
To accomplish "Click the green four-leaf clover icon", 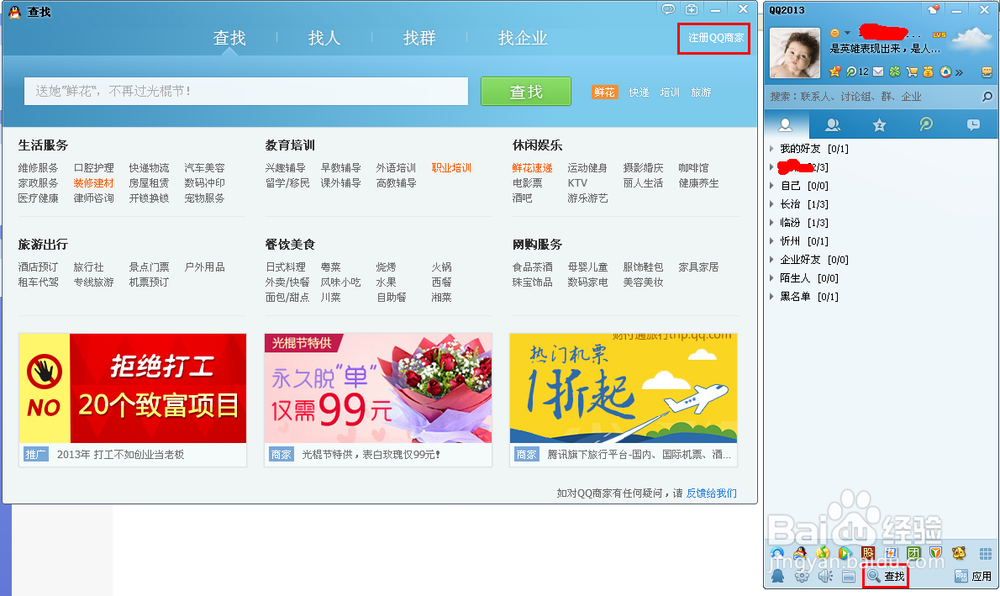I will click(895, 71).
